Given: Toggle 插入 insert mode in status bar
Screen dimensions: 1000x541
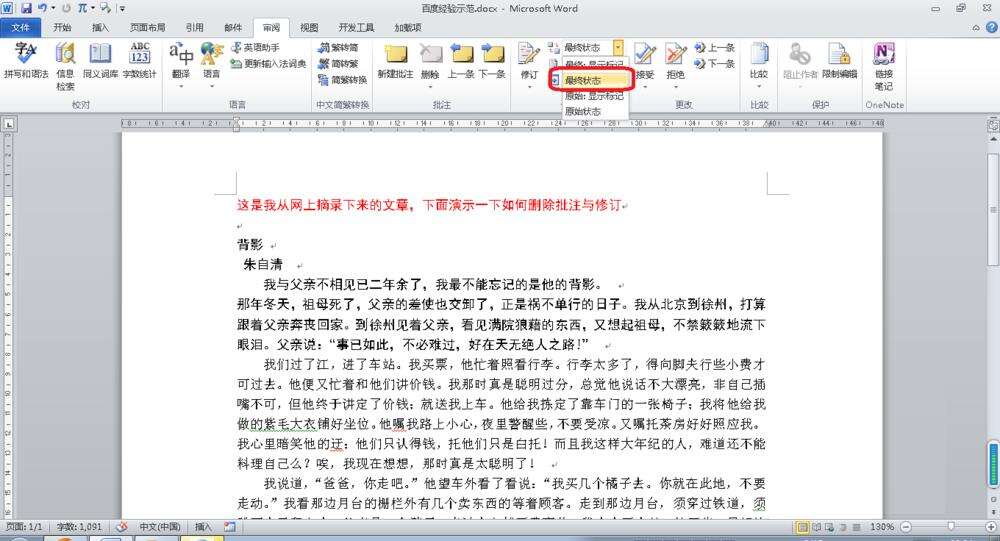Looking at the screenshot, I should pyautogui.click(x=203, y=527).
